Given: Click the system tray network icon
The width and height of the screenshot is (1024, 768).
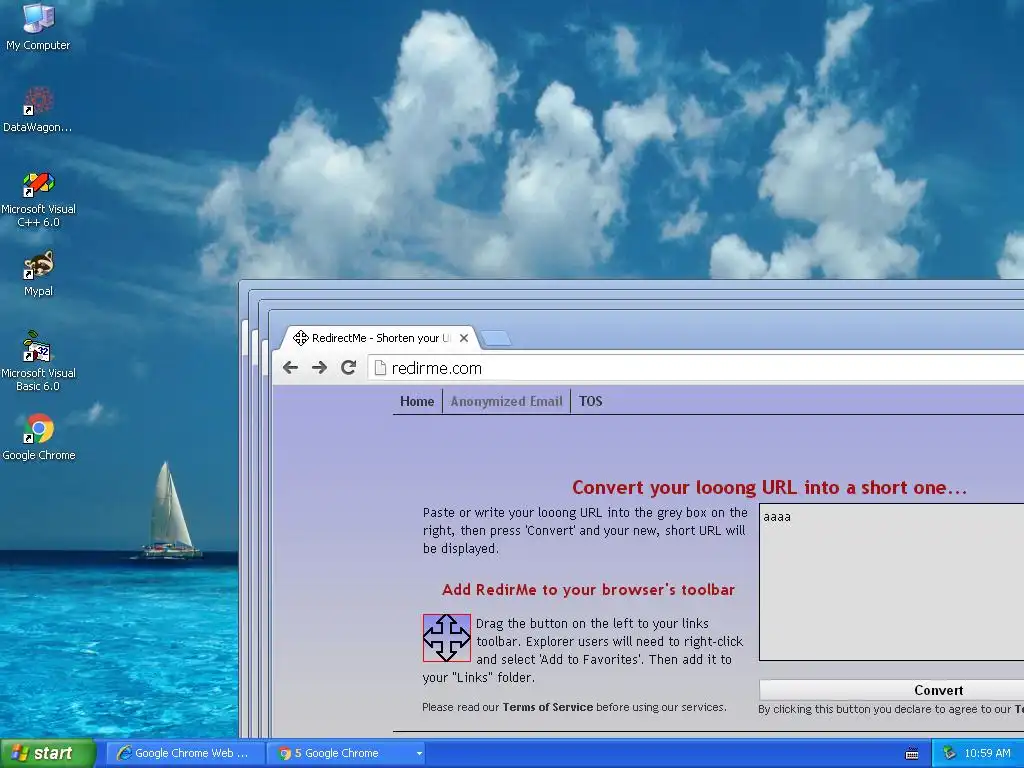Looking at the screenshot, I should click(x=950, y=753).
